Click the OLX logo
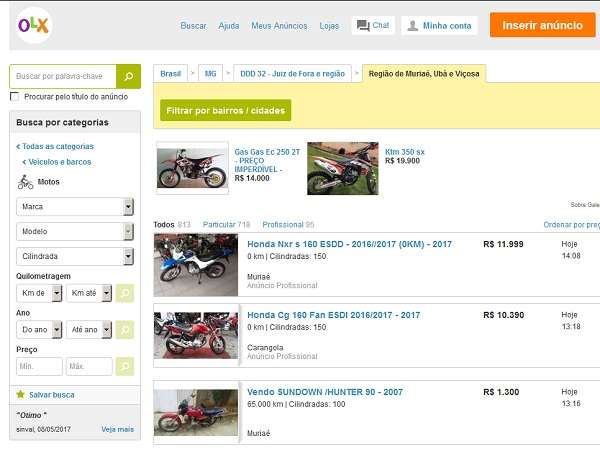The image size is (600, 450). click(x=35, y=24)
